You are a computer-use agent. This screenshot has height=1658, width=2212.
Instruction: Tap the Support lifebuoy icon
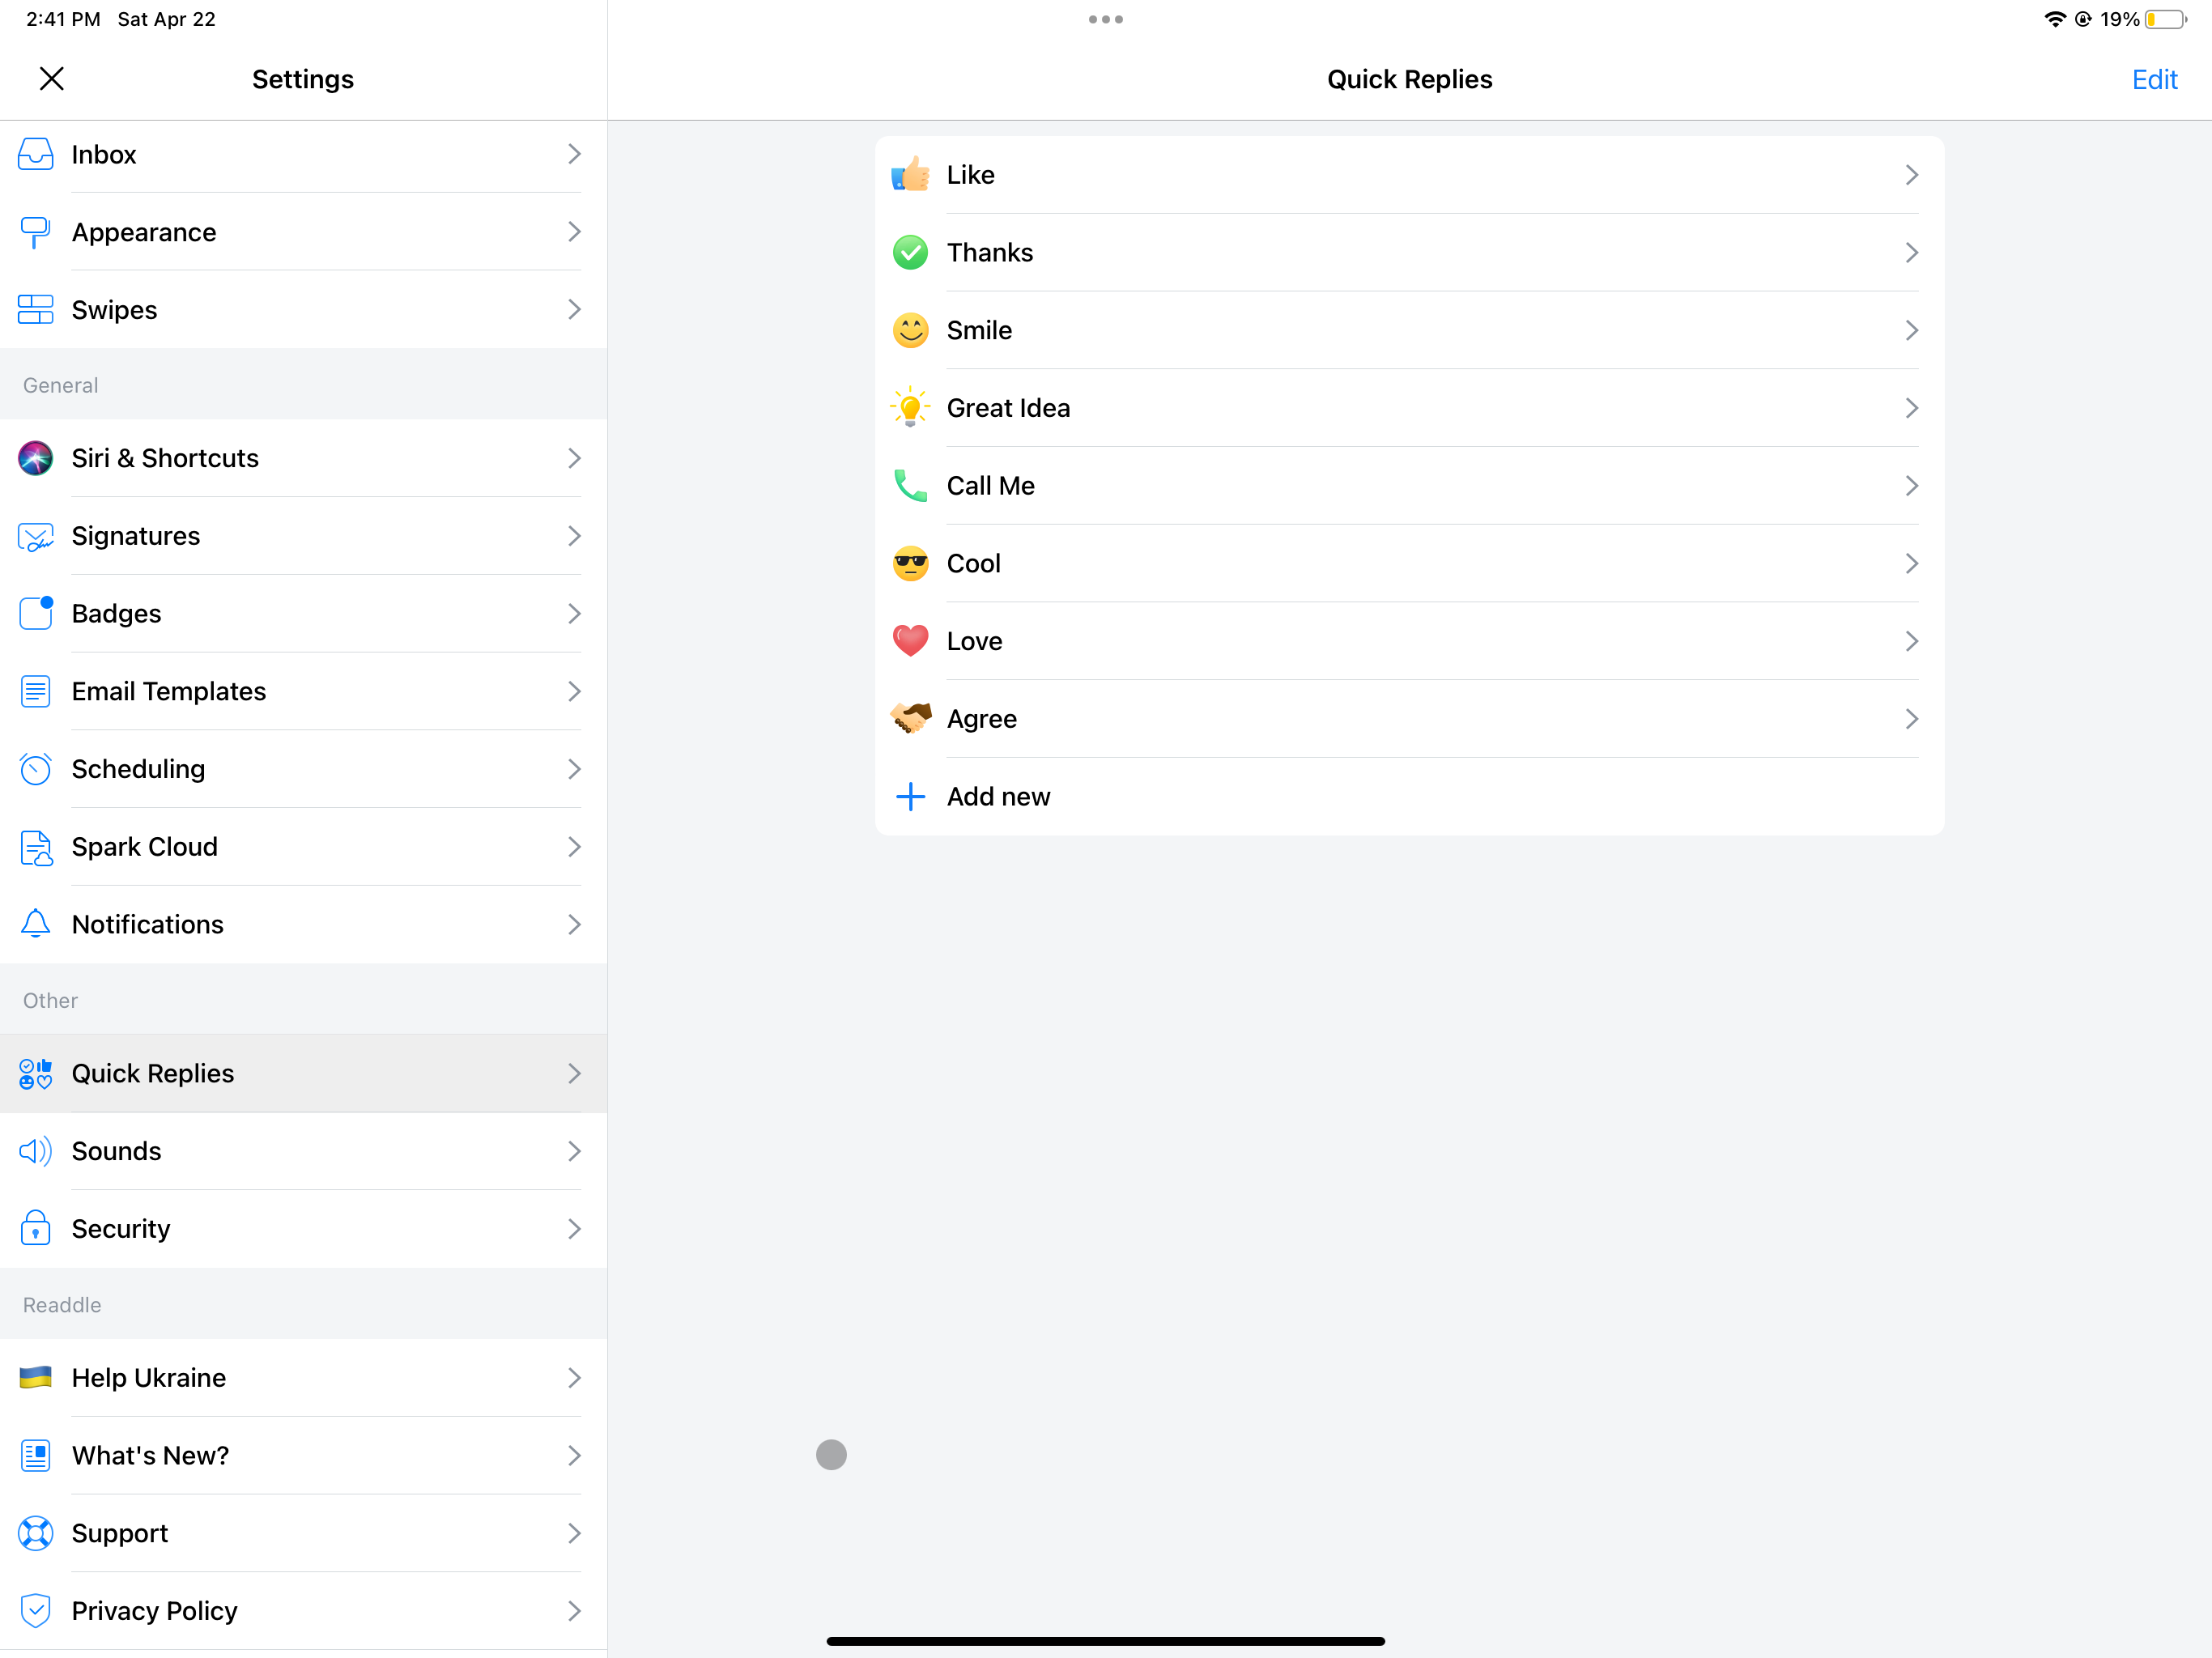tap(35, 1533)
